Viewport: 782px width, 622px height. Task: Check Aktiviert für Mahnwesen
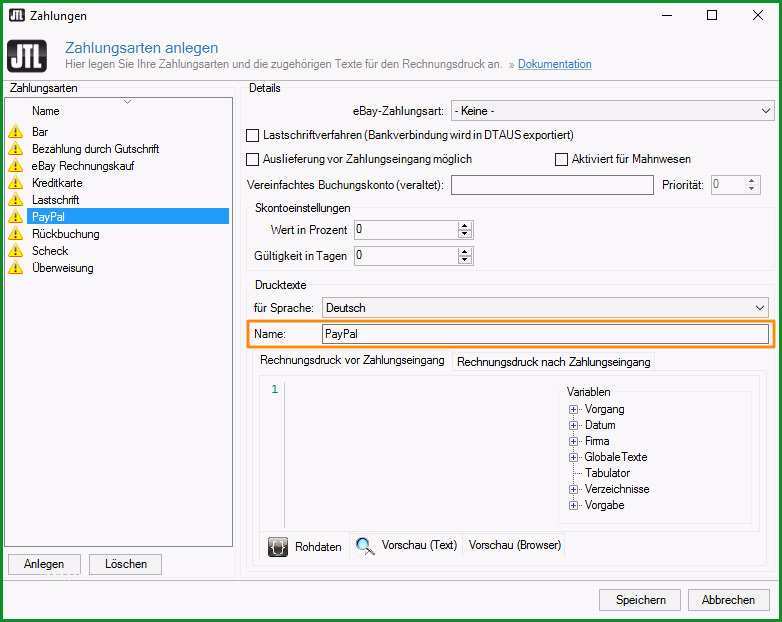(x=561, y=159)
